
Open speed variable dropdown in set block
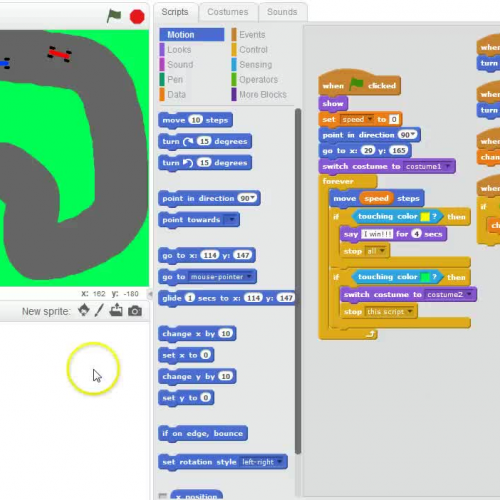[370, 119]
